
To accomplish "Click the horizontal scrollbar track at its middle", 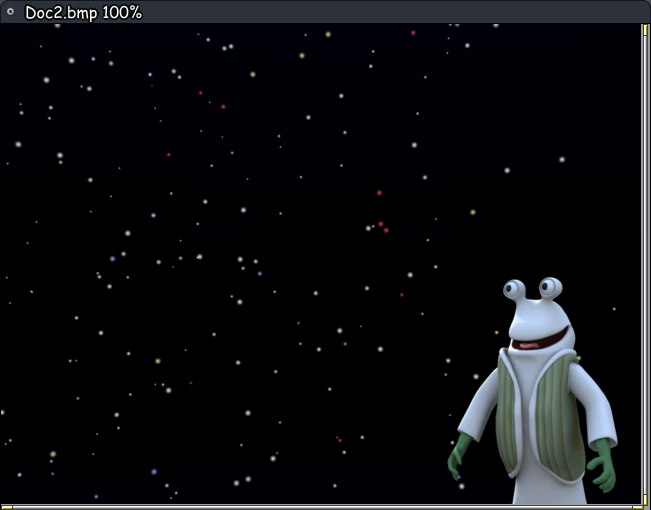I will click(321, 507).
